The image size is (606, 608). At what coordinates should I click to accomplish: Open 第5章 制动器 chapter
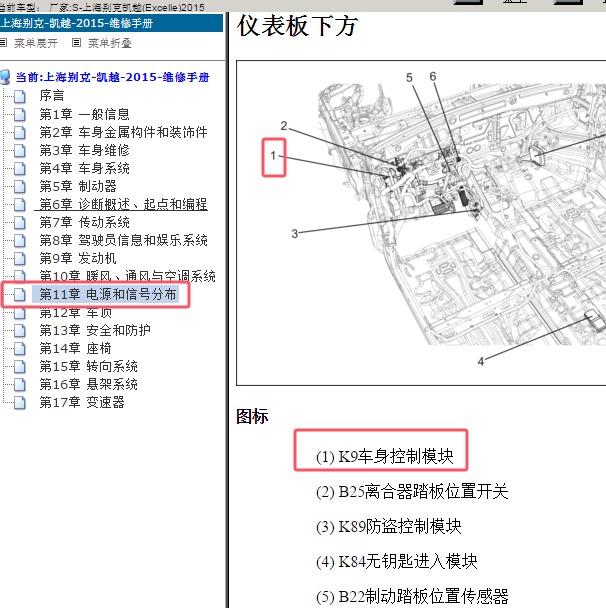pyautogui.click(x=78, y=186)
